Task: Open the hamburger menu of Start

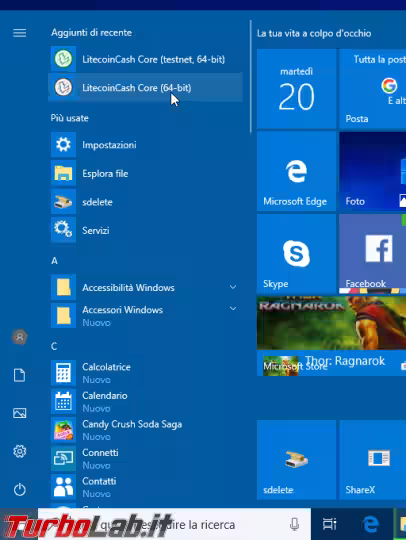Action: [x=20, y=33]
